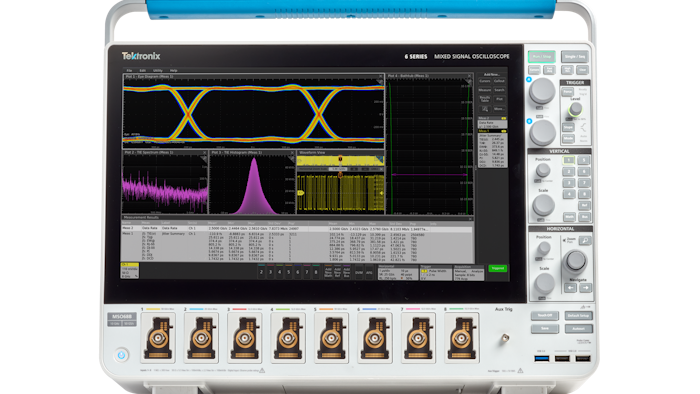Tap the AFG button on settings bar
This screenshot has height=394, width=700.
click(369, 272)
